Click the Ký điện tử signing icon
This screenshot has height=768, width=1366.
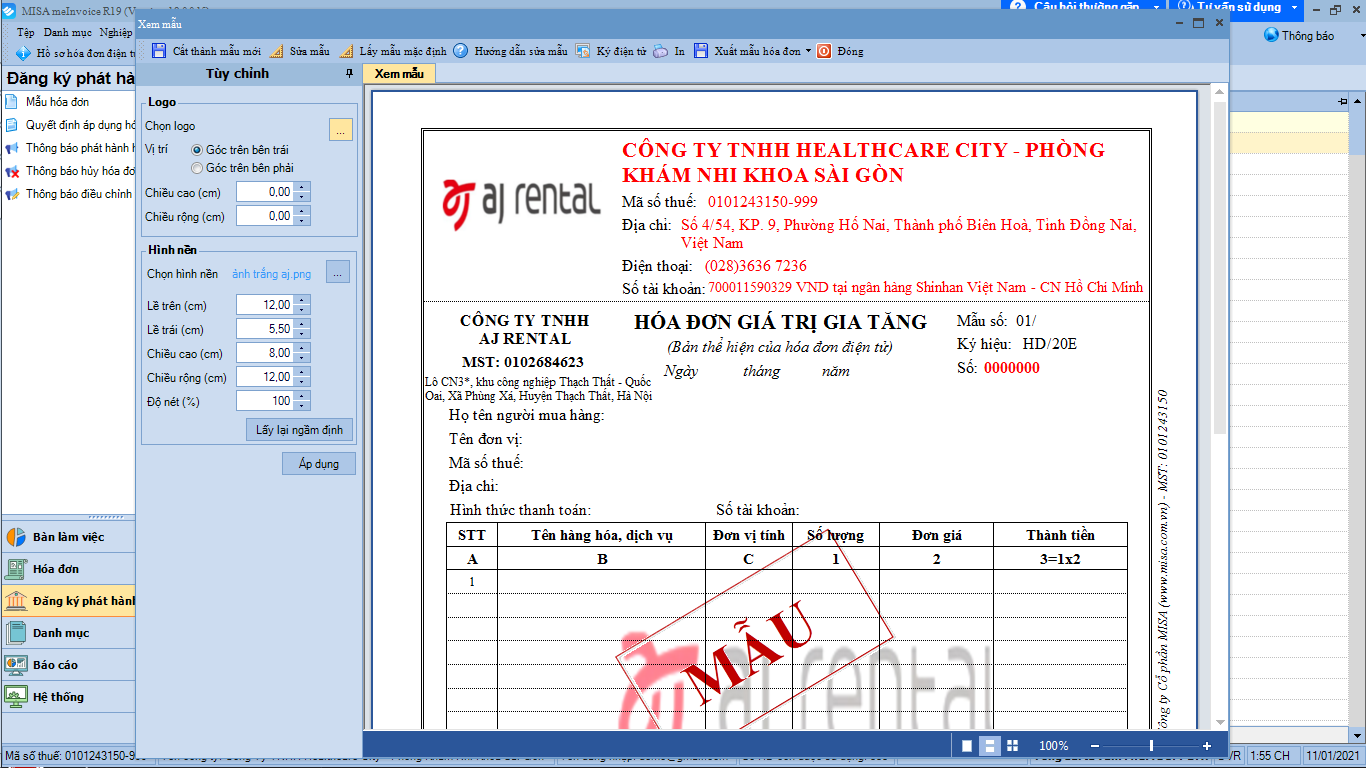tap(583, 51)
